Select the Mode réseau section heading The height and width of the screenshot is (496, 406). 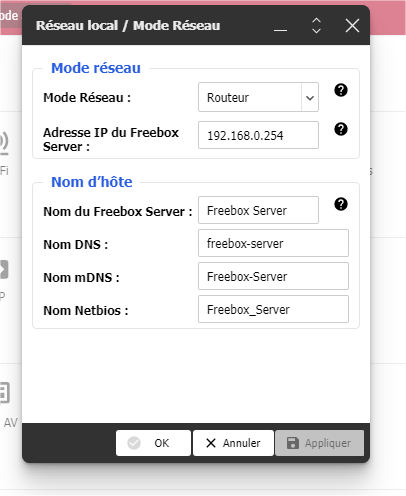pos(96,68)
